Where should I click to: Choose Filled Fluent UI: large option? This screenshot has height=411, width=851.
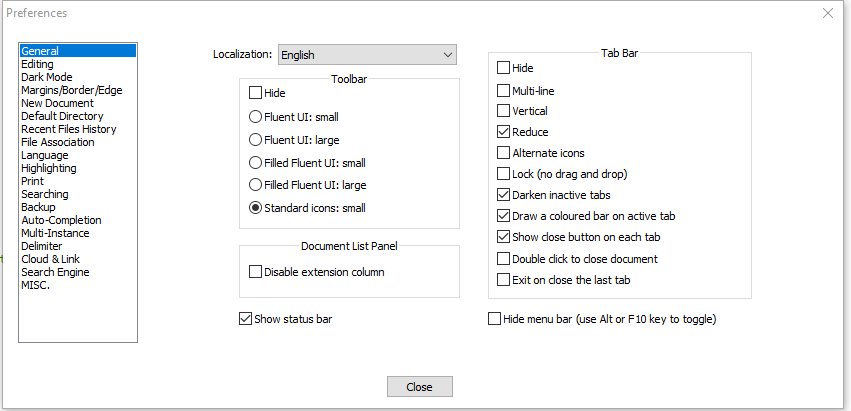coord(256,185)
